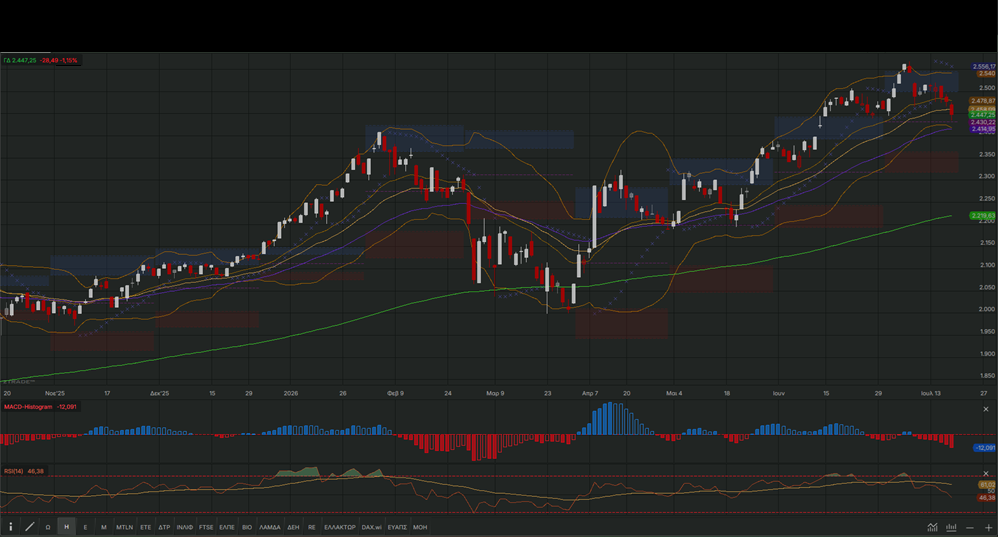Switch to the M timeframe button

(x=104, y=527)
